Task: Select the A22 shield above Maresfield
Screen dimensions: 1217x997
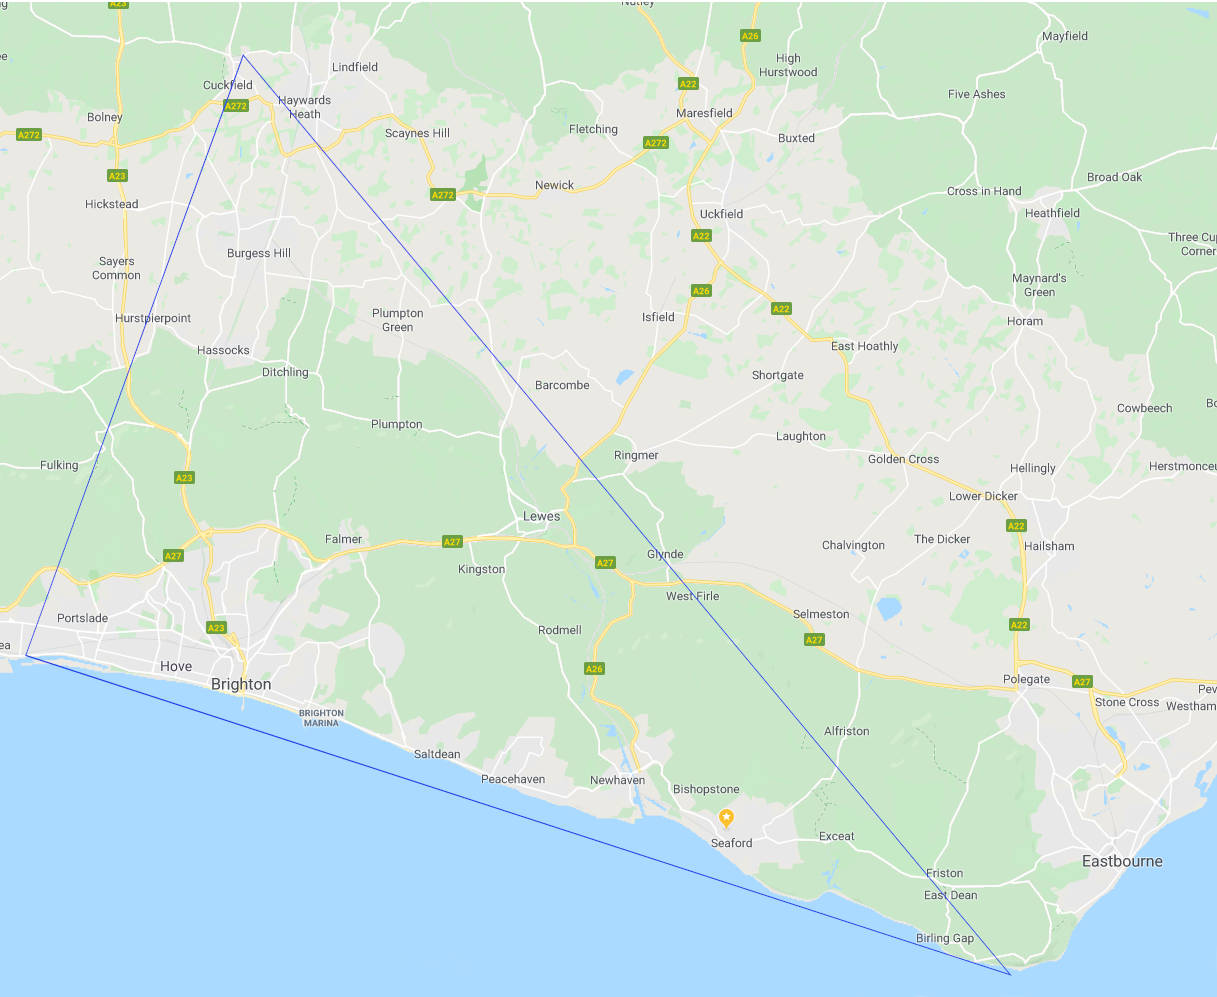Action: (688, 84)
